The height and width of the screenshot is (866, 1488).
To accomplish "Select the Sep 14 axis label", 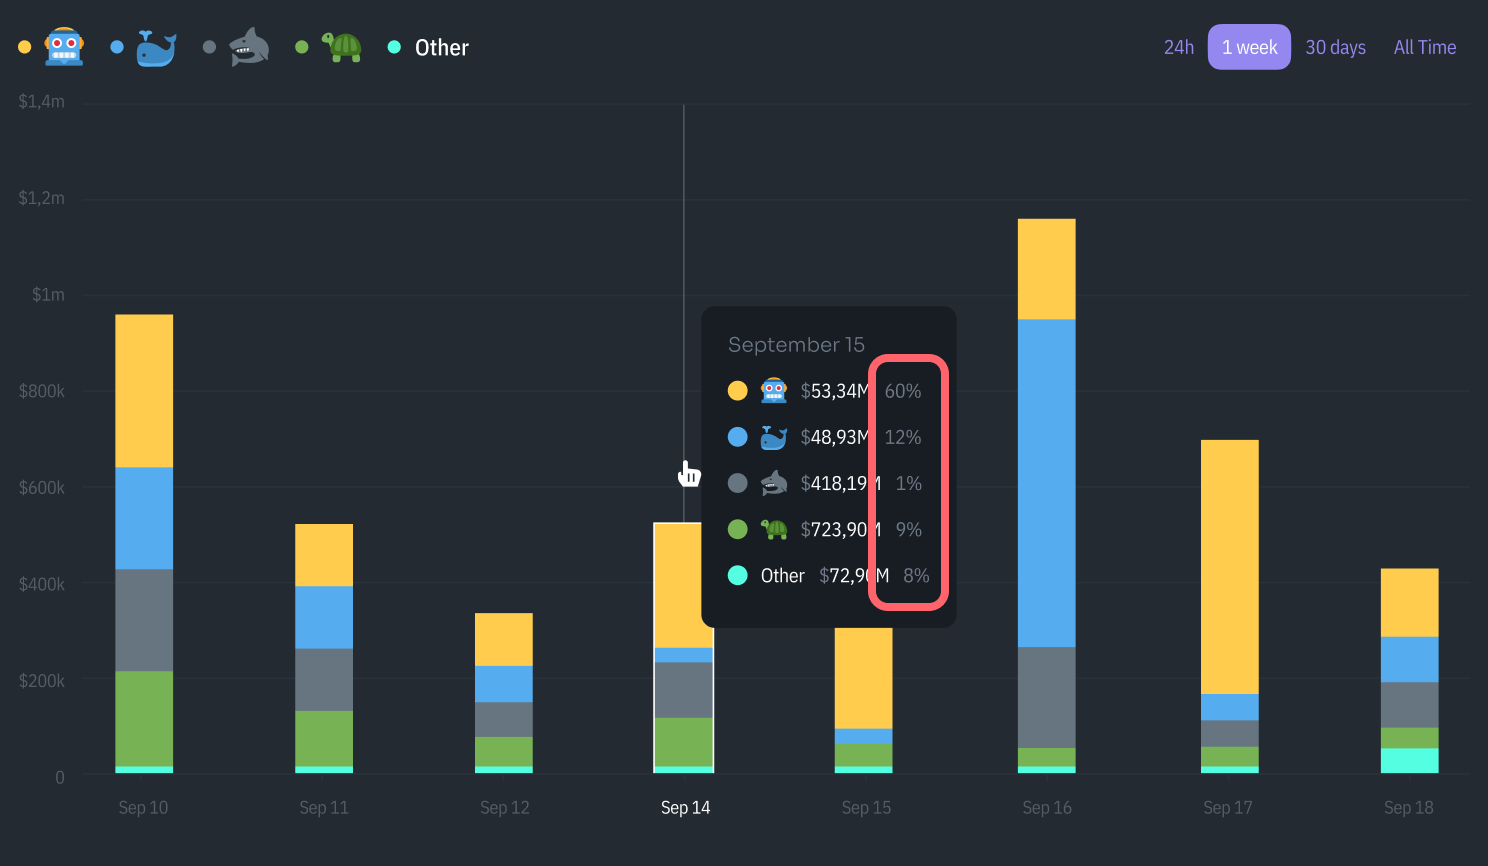I will tap(685, 807).
